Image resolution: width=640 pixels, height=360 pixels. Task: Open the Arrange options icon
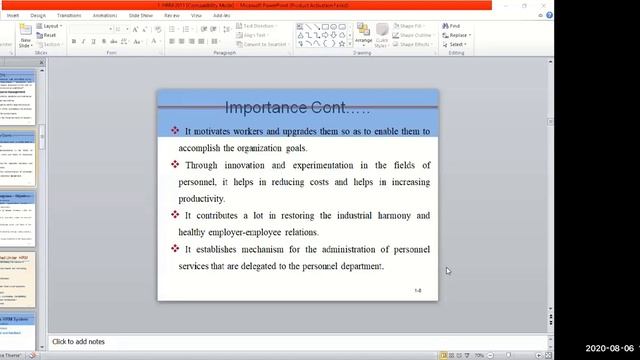(x=363, y=30)
